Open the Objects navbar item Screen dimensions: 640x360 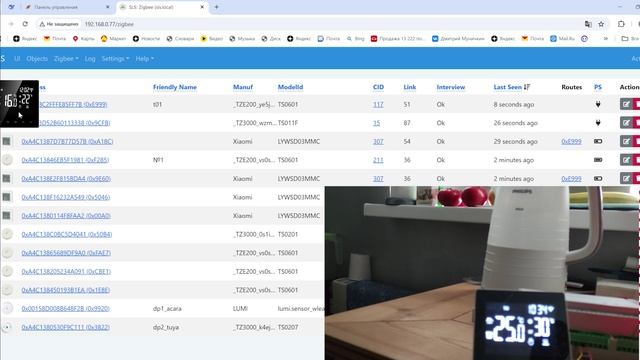pyautogui.click(x=37, y=59)
